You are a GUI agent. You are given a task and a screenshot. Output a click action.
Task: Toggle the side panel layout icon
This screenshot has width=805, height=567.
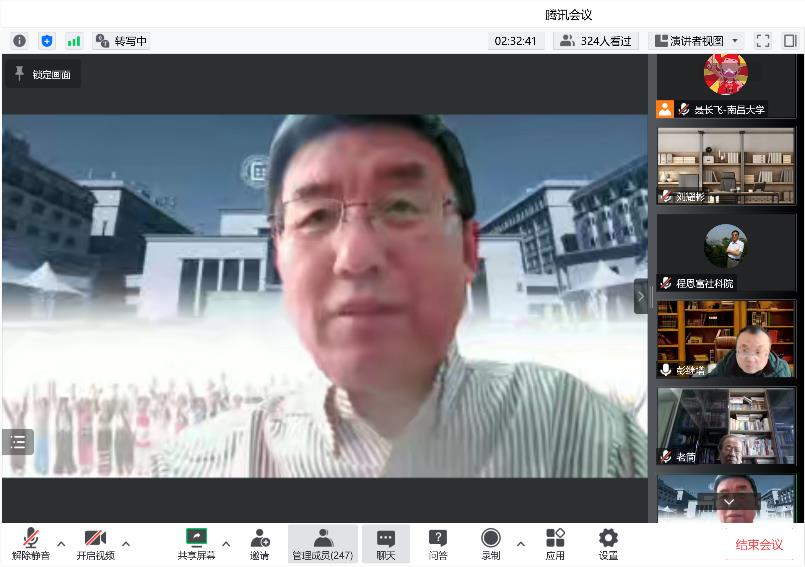tap(790, 41)
